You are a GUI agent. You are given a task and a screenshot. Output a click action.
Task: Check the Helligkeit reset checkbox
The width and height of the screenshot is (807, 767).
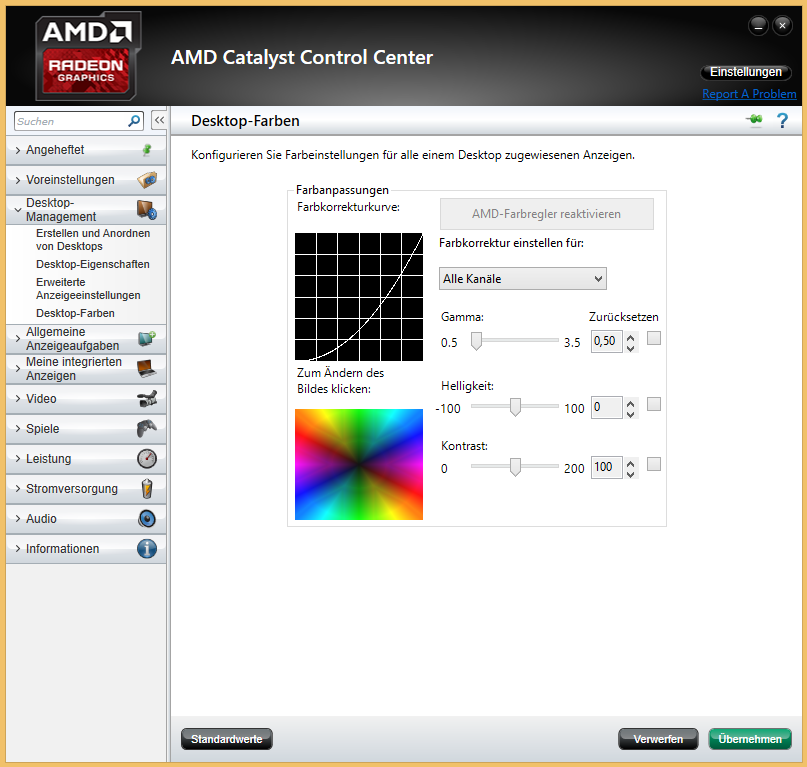(x=654, y=404)
